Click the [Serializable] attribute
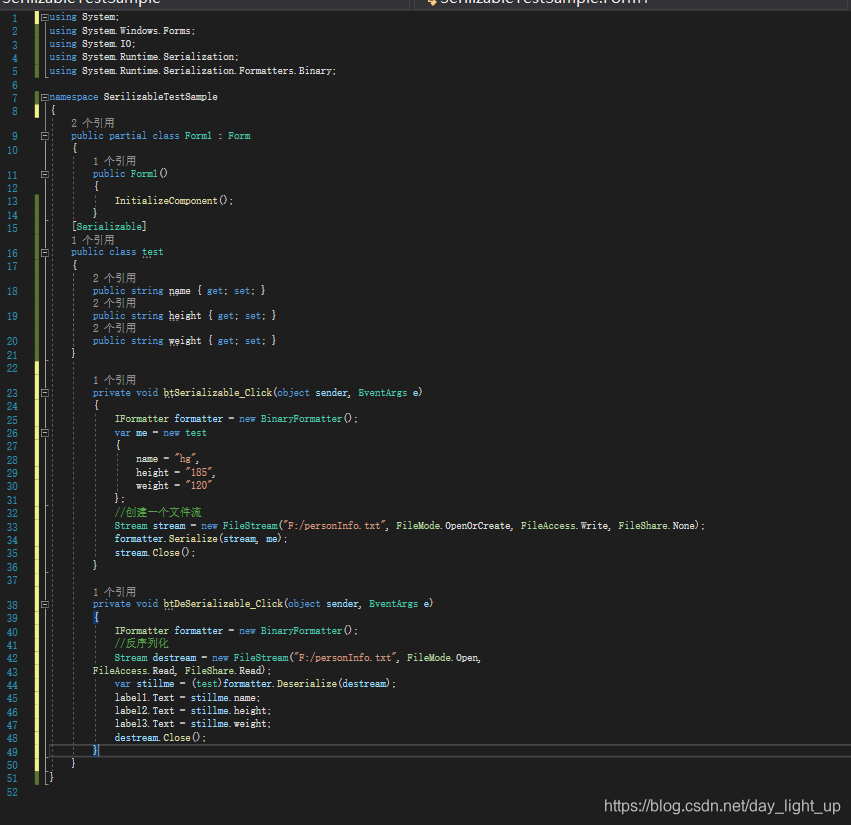The image size is (851, 825). tap(109, 226)
